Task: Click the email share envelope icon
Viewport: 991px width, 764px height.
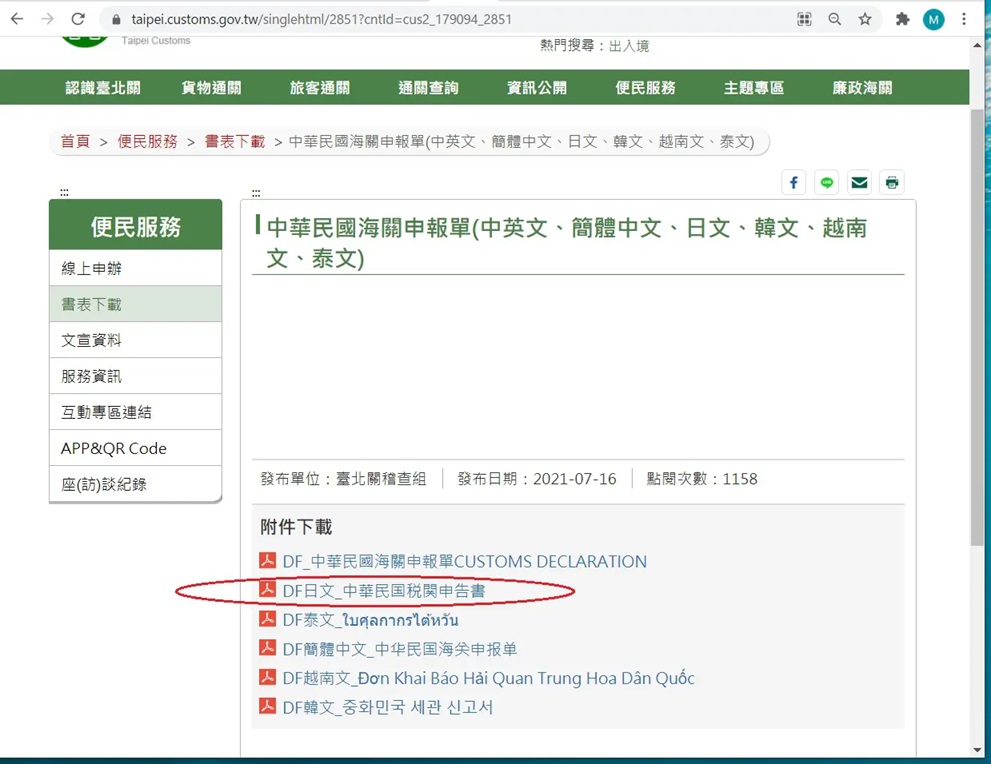Action: [x=859, y=182]
